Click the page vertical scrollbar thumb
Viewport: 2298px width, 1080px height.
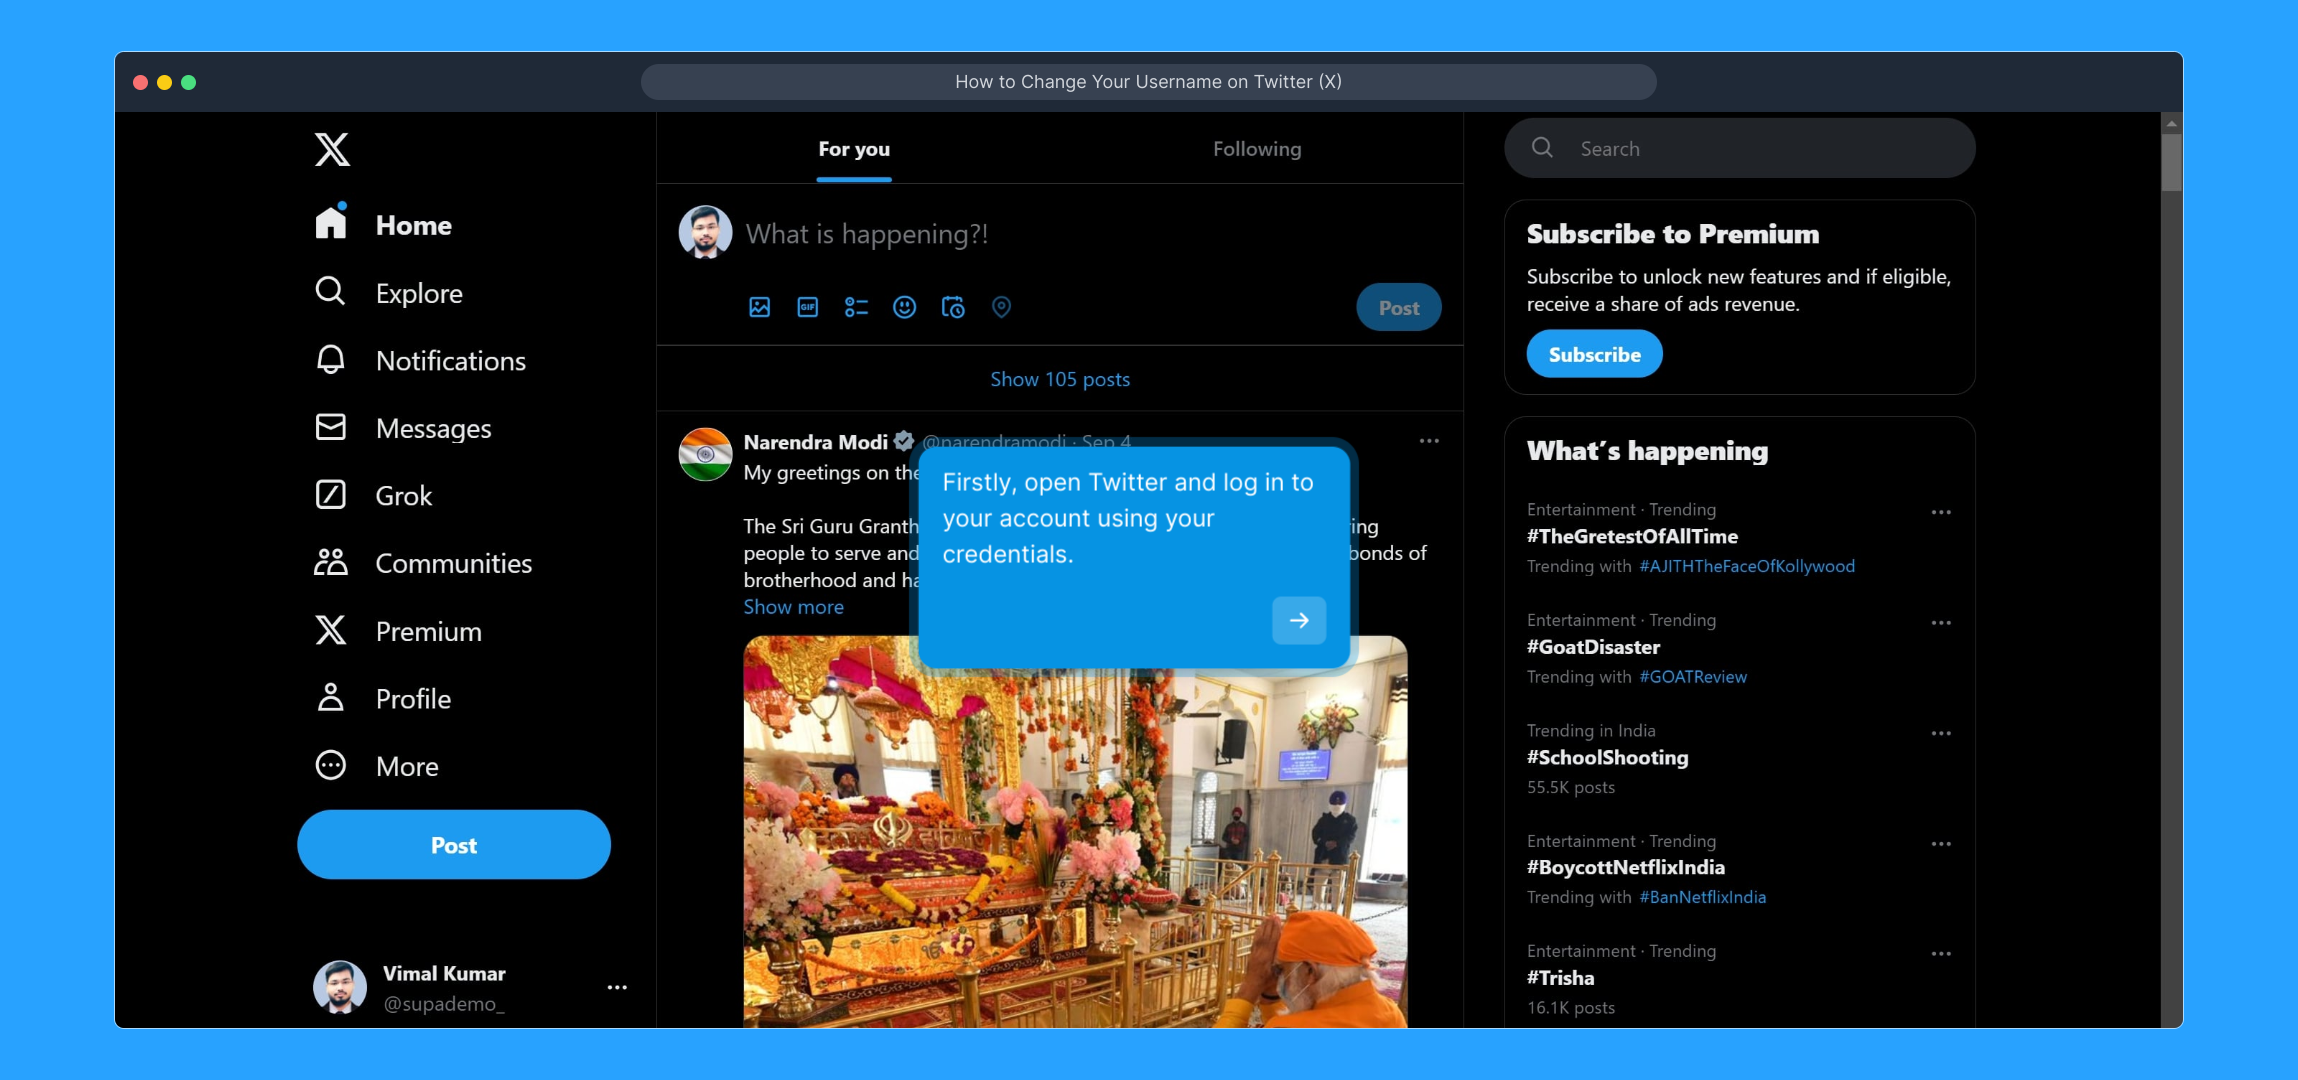2170,162
